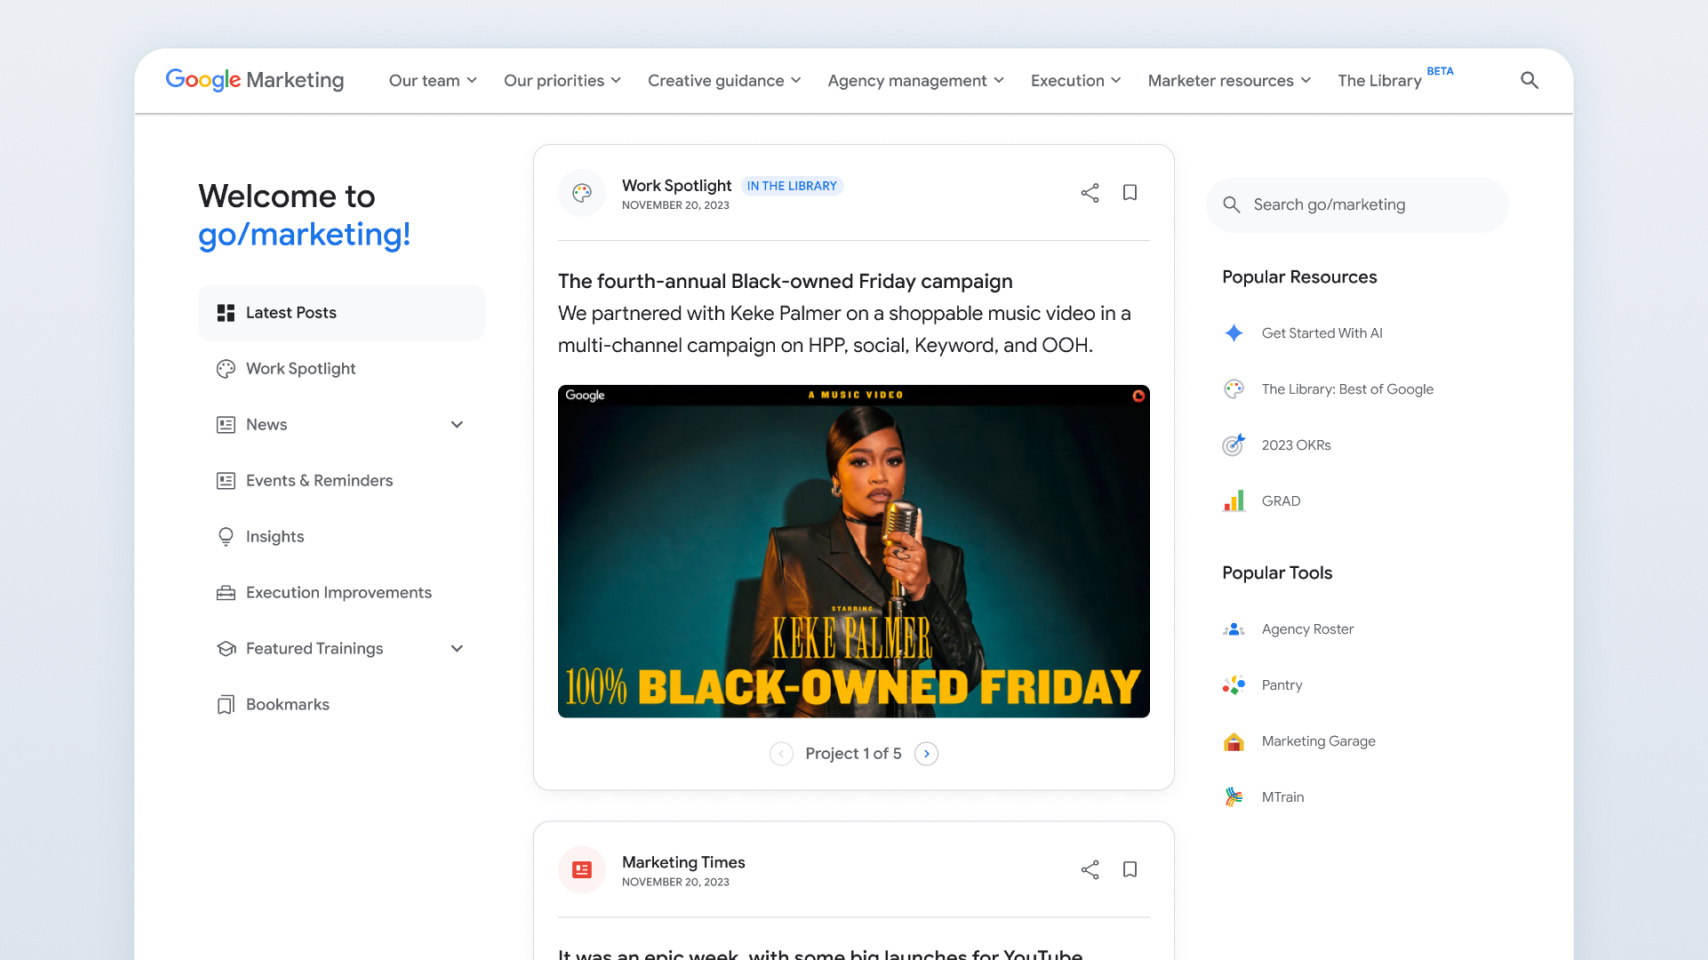Click the News newspaper icon in sidebar
The height and width of the screenshot is (960, 1708).
point(226,425)
